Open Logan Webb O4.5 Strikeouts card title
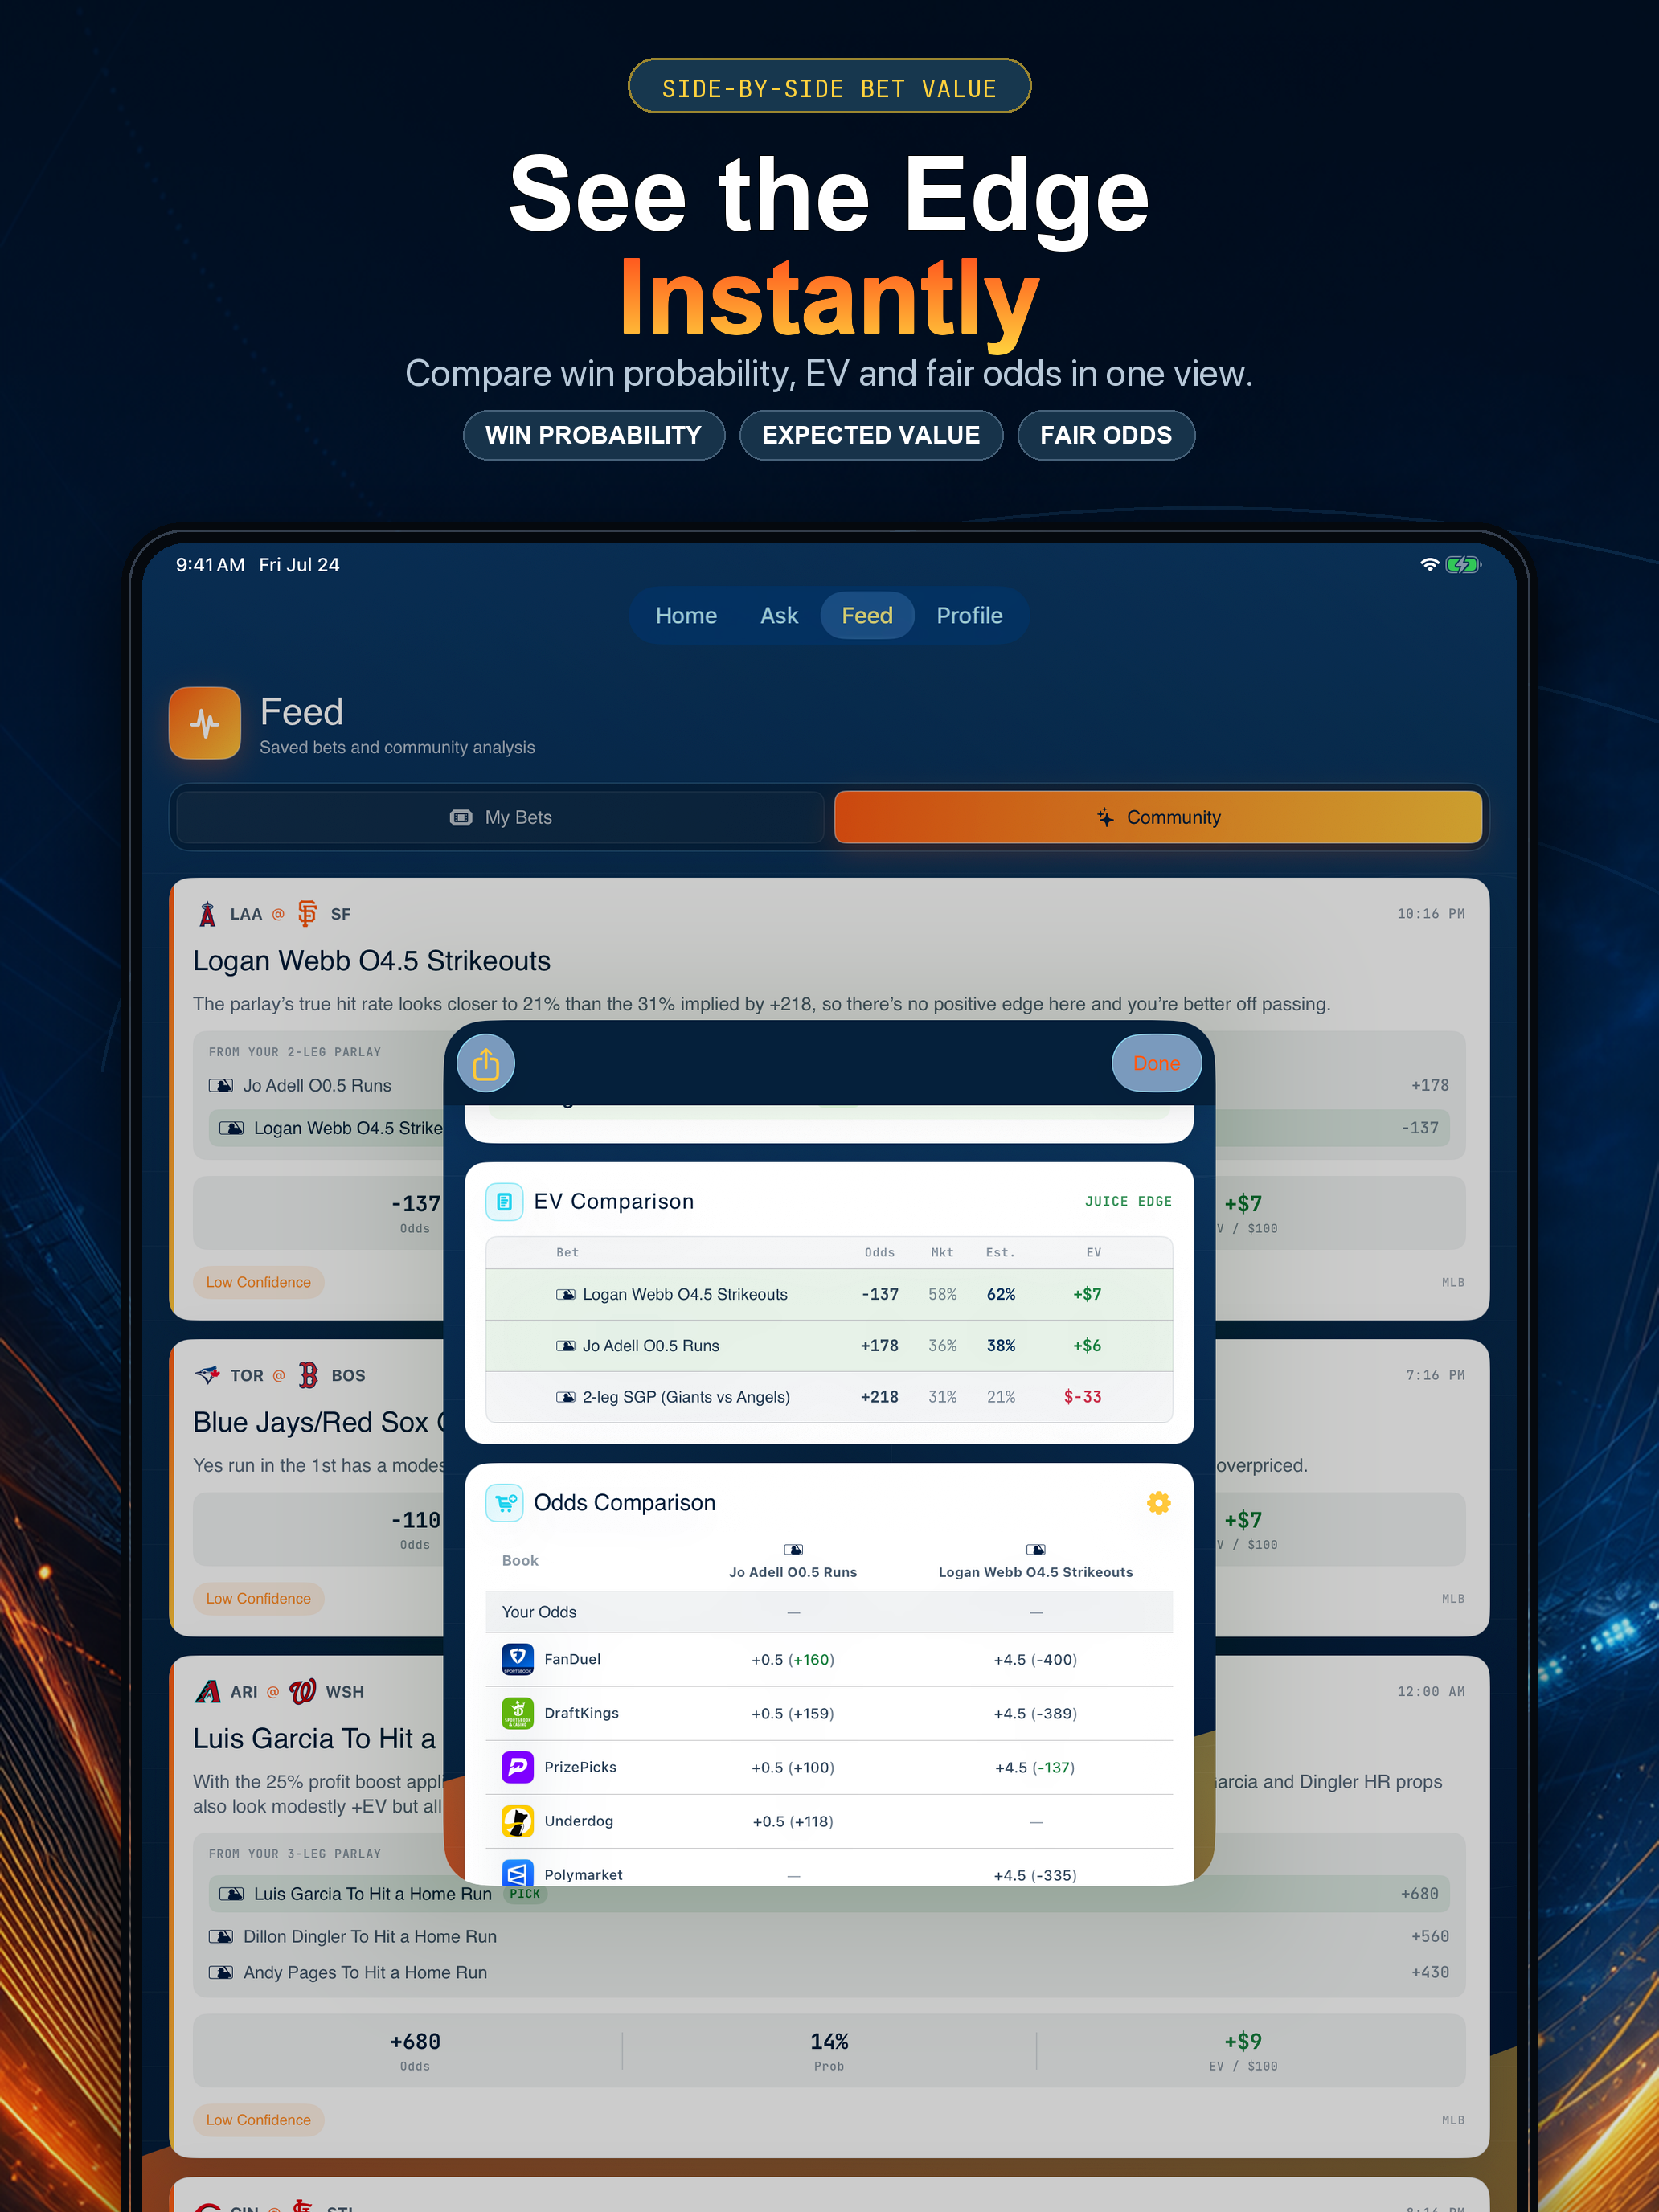Screen dimensions: 1659x2212 tap(372, 961)
